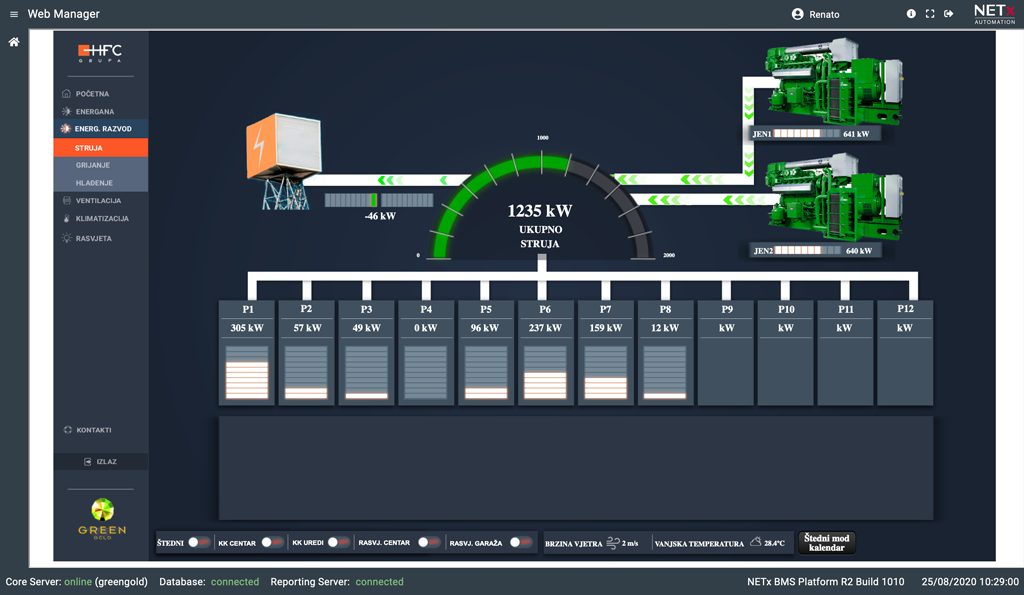1024x595 pixels.
Task: Go to the VENTILACIJA page
Action: [98, 201]
